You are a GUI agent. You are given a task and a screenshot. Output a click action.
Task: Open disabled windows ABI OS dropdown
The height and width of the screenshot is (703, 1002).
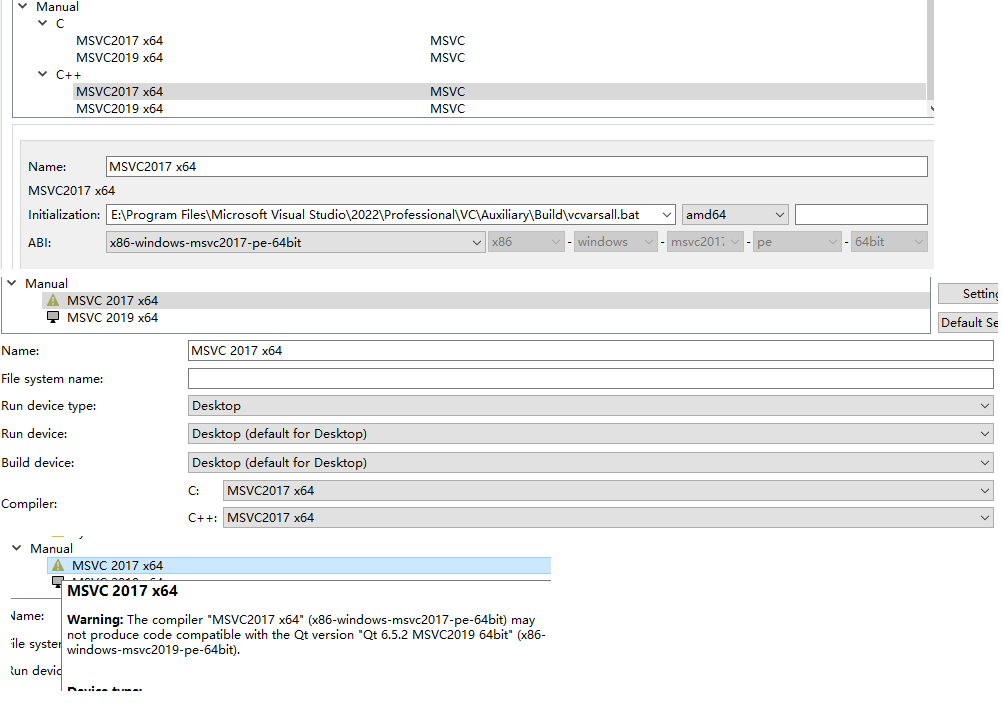pos(615,242)
